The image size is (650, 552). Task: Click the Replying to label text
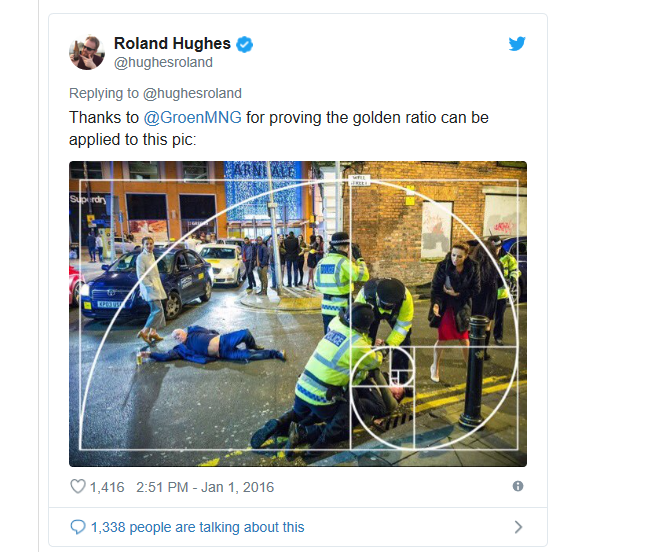(104, 93)
